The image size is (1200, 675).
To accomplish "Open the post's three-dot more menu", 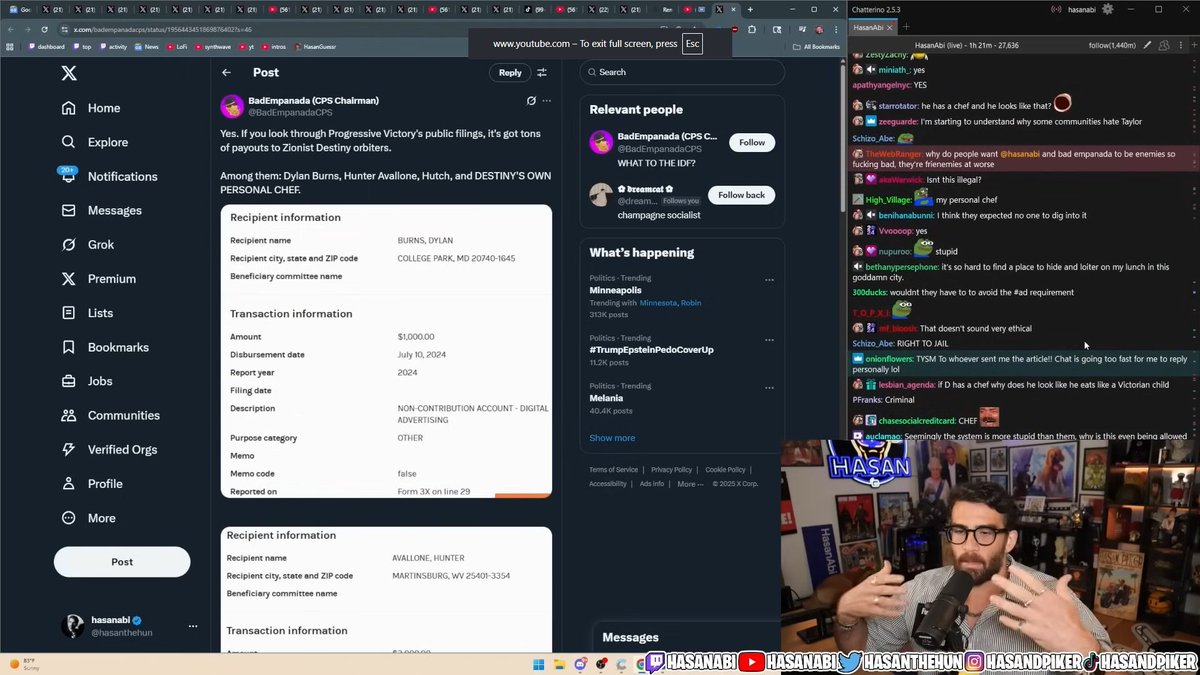I will (546, 101).
